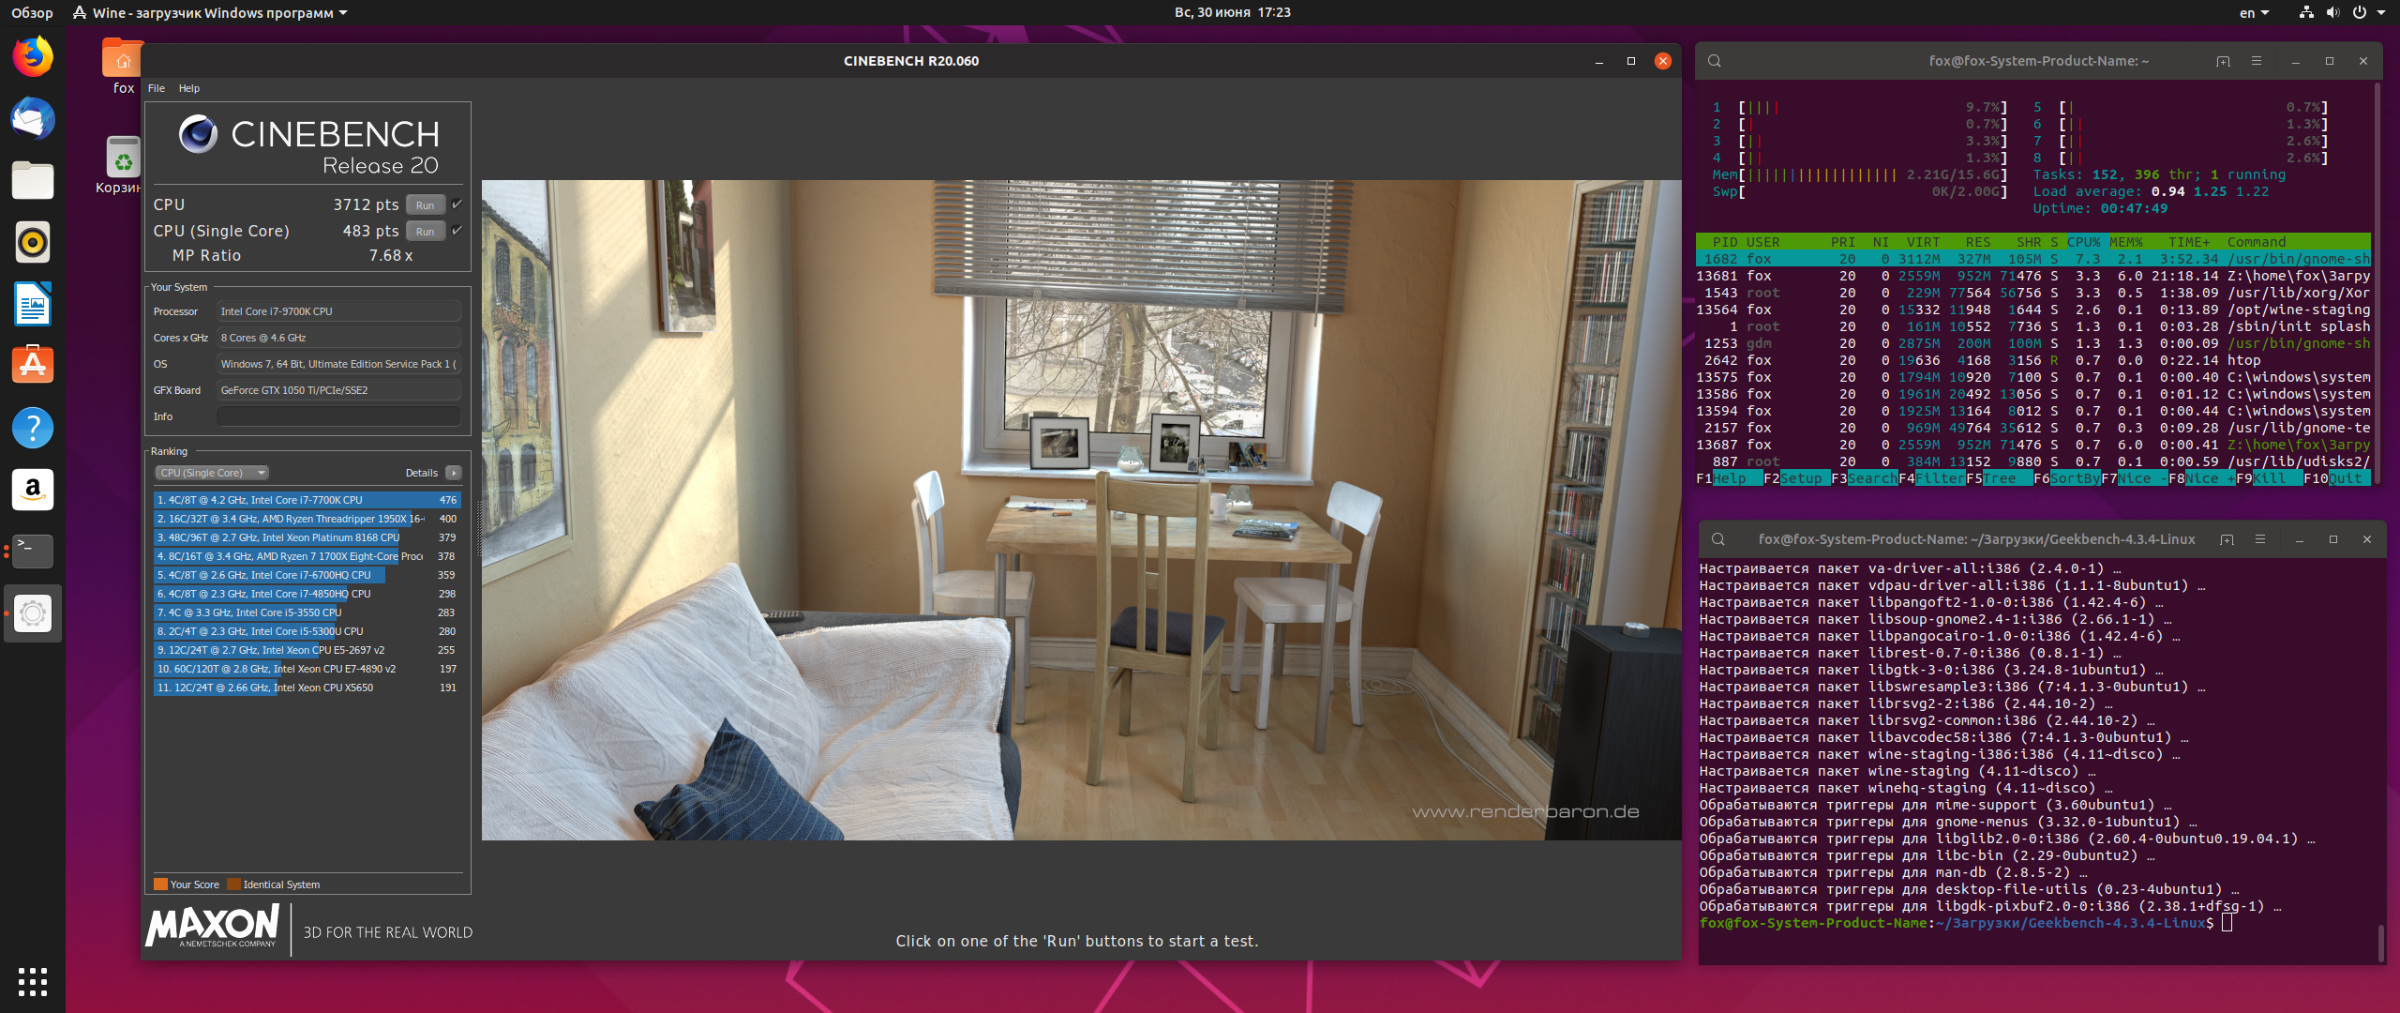The image size is (2400, 1013).
Task: Click the volume icon in the top bar
Action: coord(2333,13)
